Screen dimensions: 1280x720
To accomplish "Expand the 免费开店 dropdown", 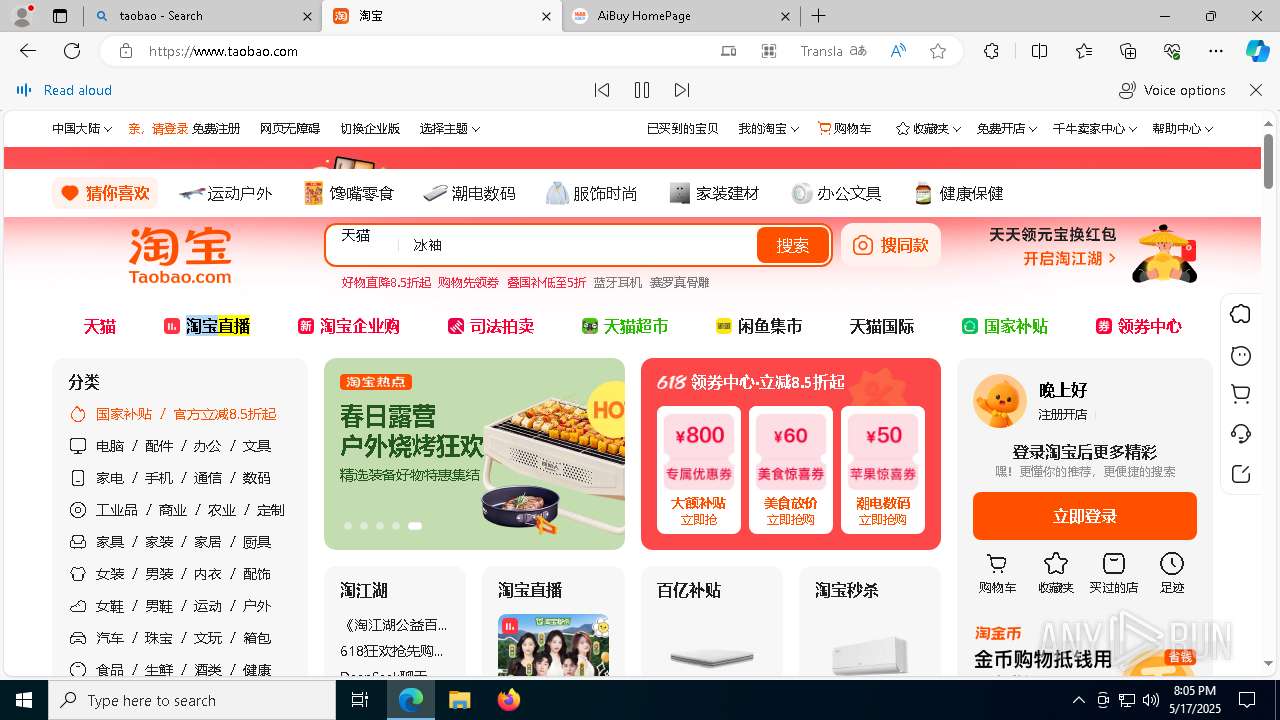I will pos(1006,129).
